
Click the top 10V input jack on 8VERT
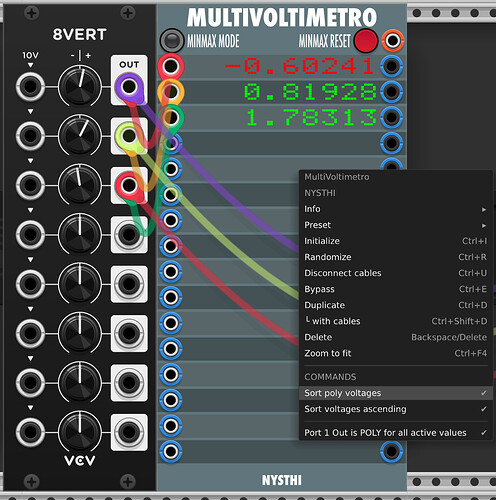pos(30,87)
